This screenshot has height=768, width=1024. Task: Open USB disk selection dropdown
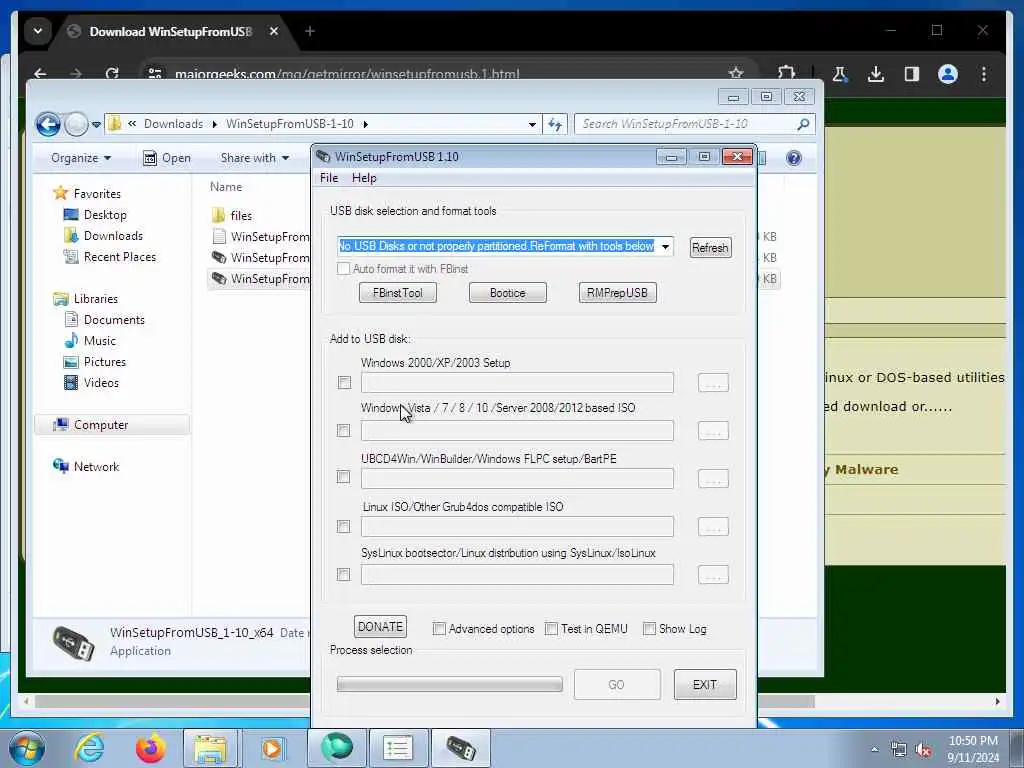tap(665, 247)
